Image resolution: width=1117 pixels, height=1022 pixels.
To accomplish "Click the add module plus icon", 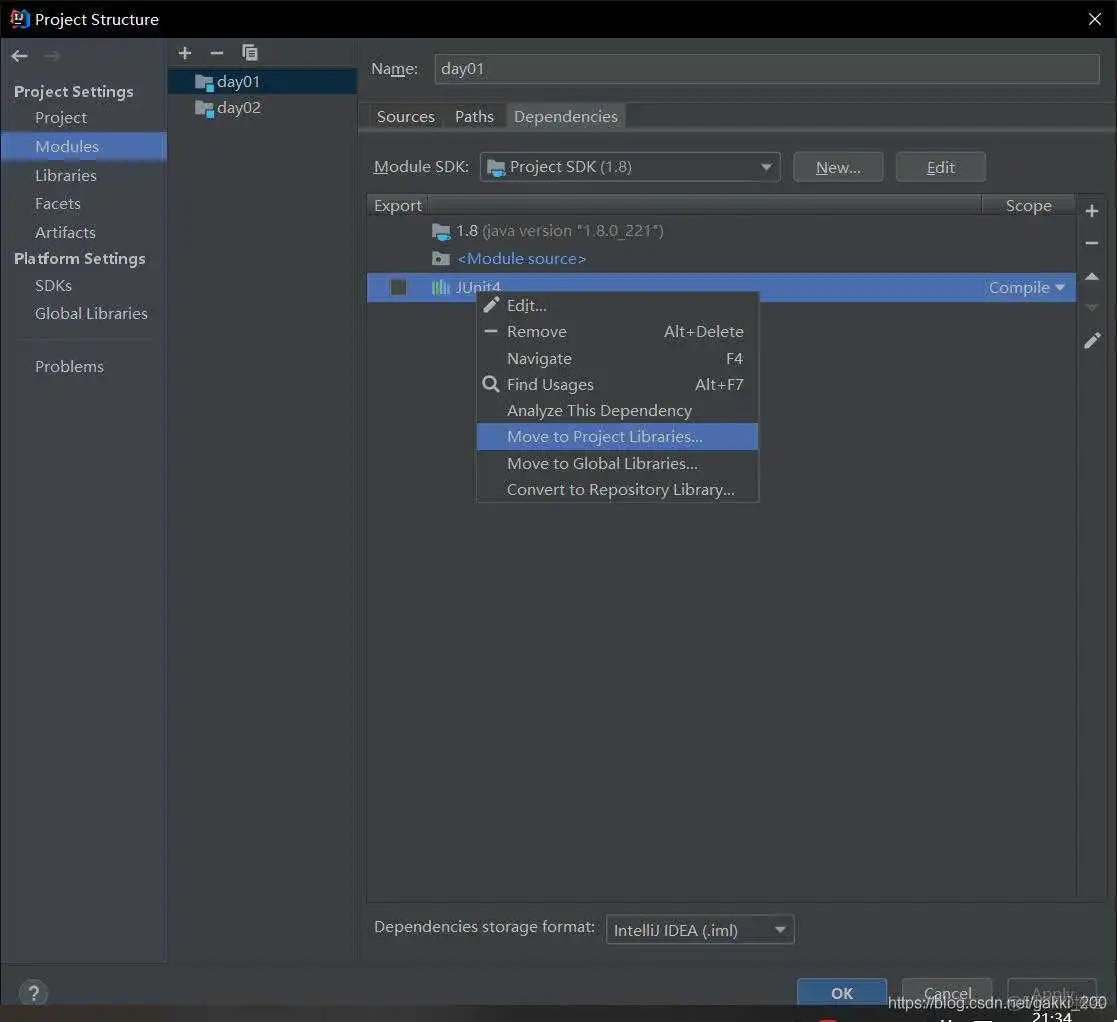I will [184, 52].
